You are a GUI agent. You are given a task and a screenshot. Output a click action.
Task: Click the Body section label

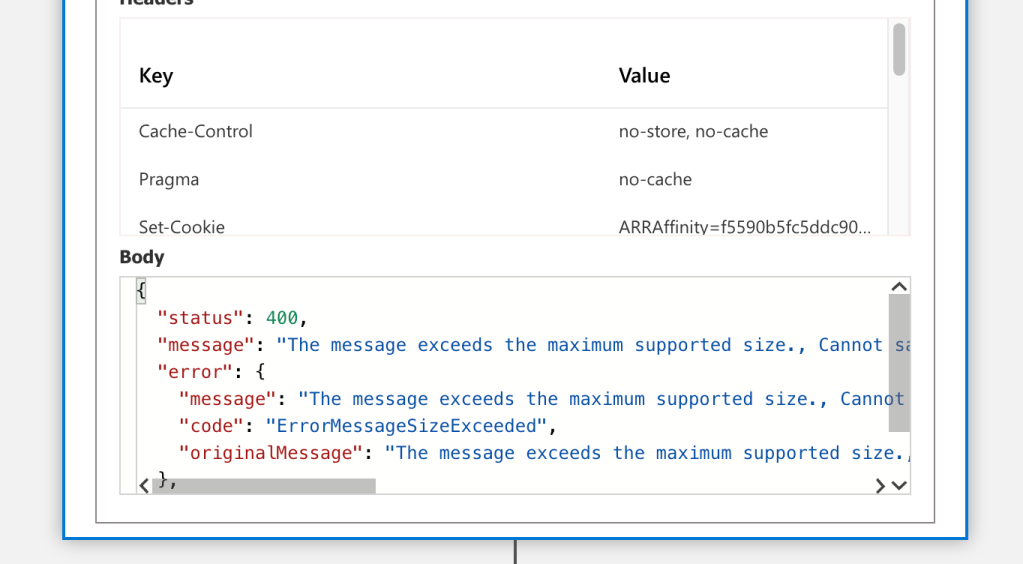(x=142, y=257)
